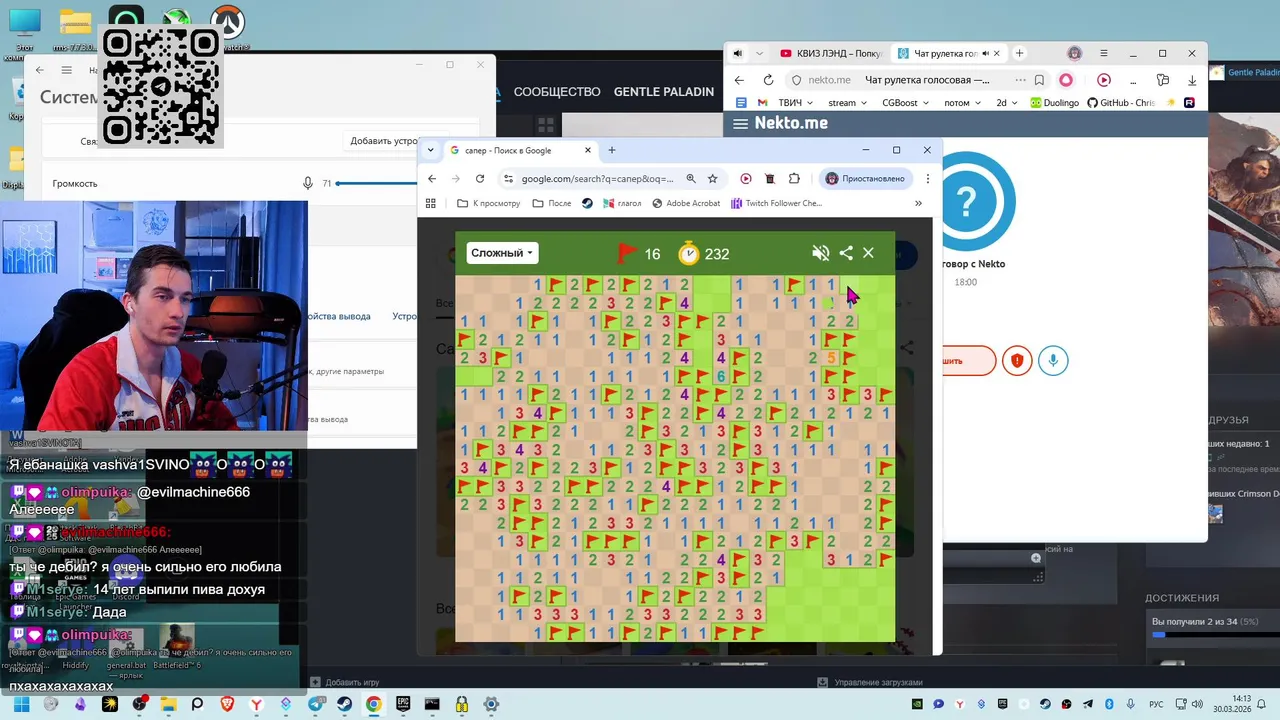The width and height of the screenshot is (1280, 720).
Task: Open the 'глагол' bookmark
Action: [622, 203]
